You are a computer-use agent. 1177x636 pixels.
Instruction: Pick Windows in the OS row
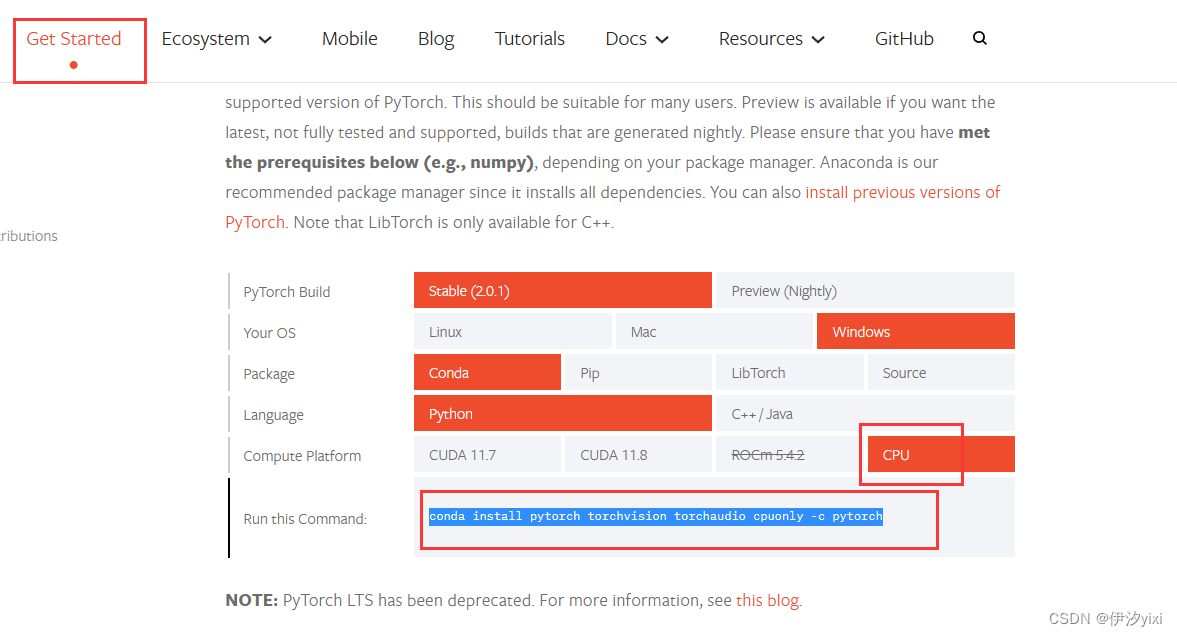coord(915,331)
